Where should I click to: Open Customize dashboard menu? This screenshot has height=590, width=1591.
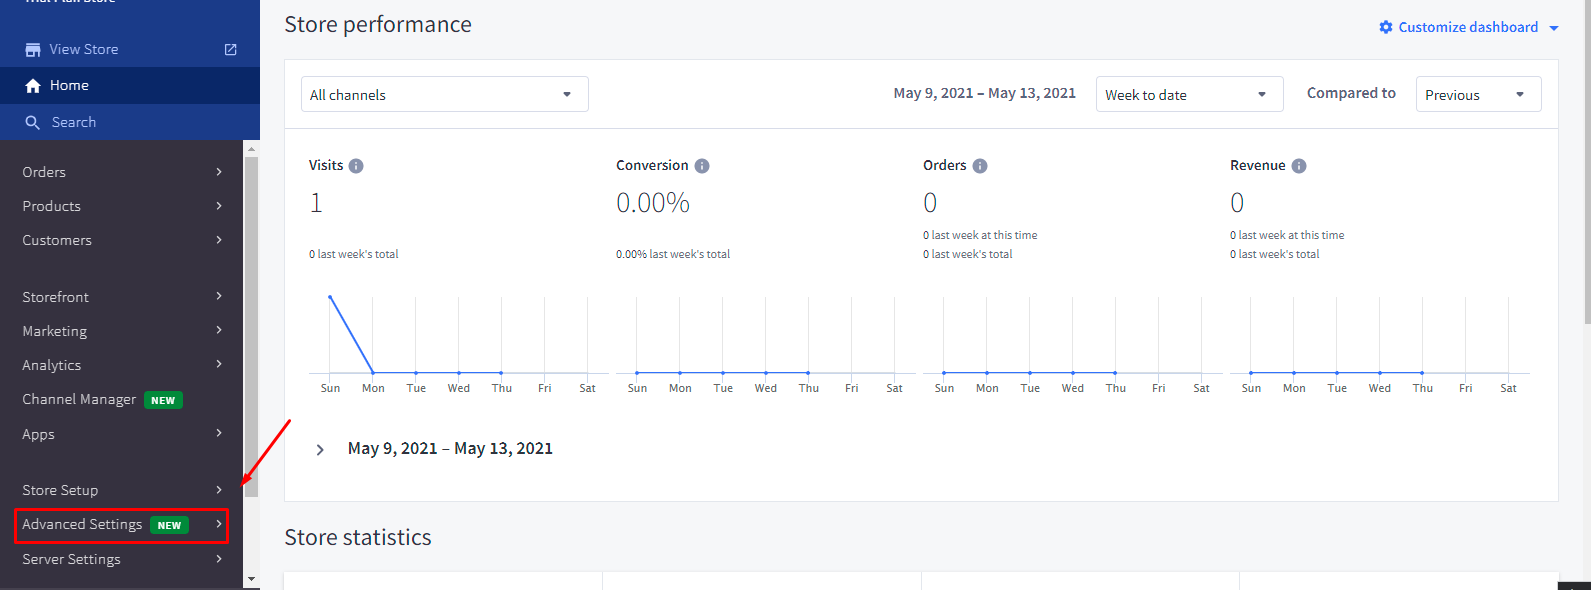1468,27
